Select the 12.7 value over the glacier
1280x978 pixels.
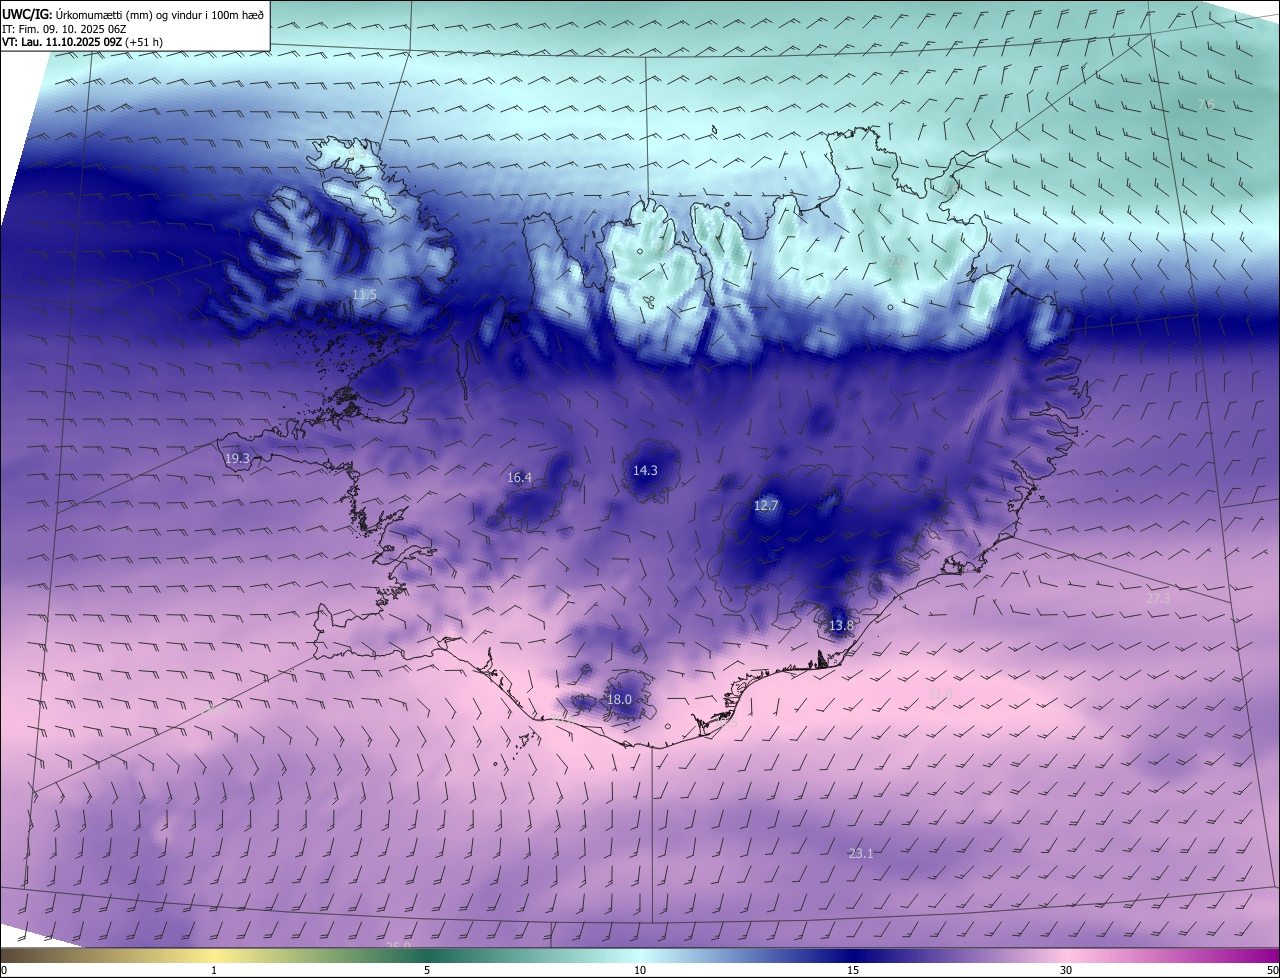pyautogui.click(x=765, y=506)
